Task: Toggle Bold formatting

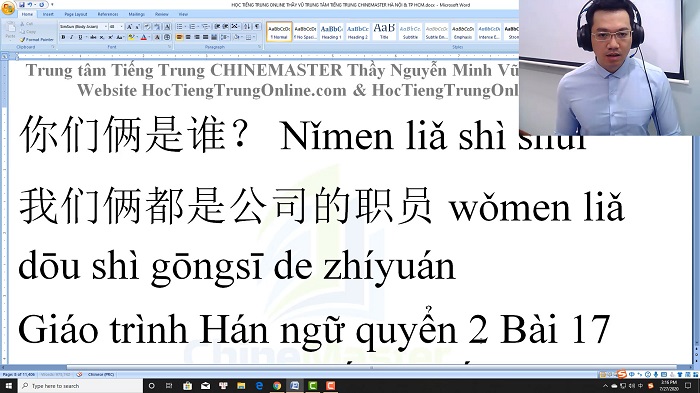Action: [x=63, y=38]
